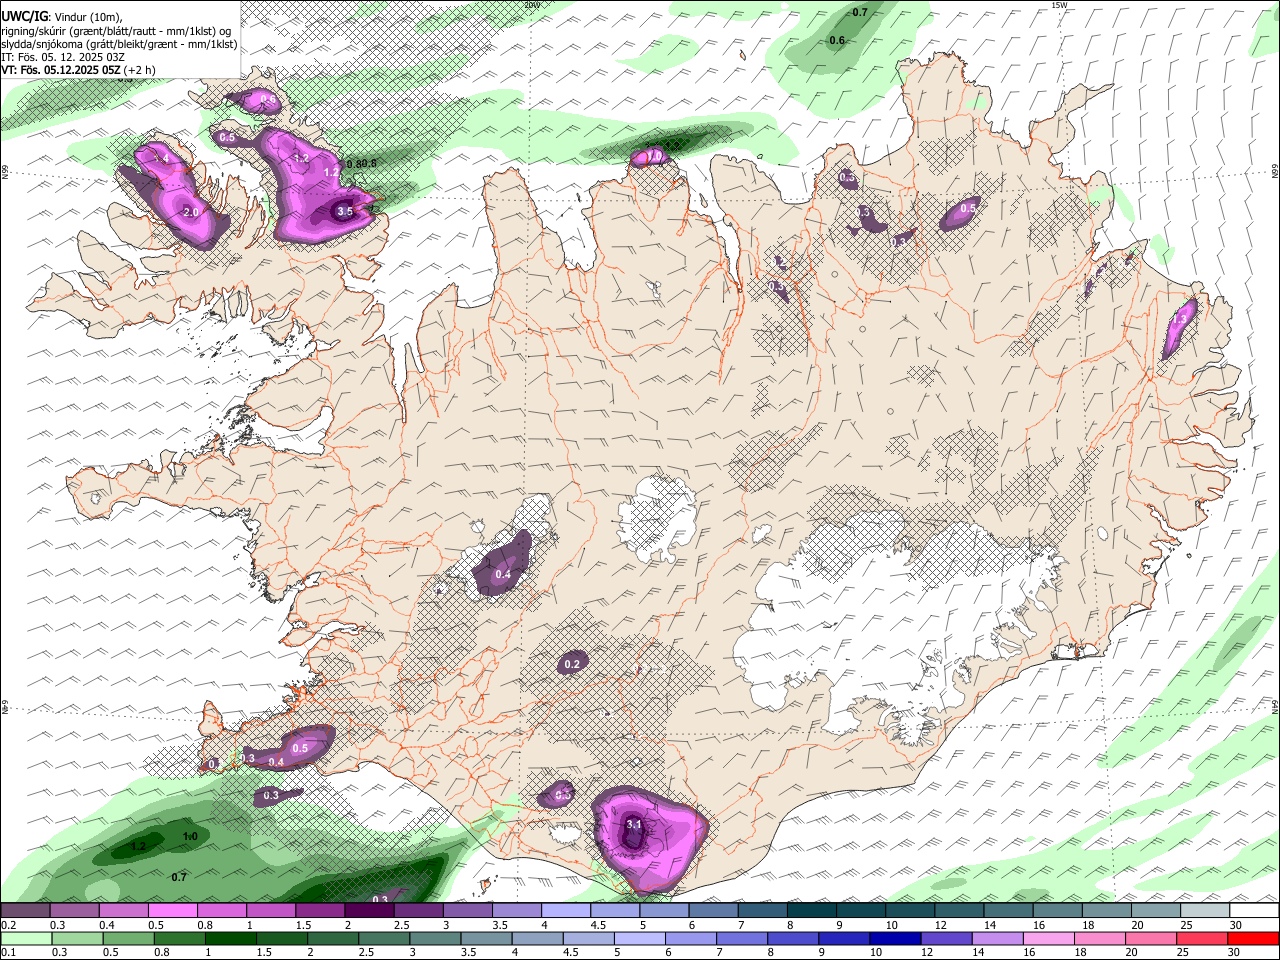Image resolution: width=1280 pixels, height=960 pixels.
Task: Pick the 0.5–0.8 rain legend swatch
Action: (x=128, y=938)
